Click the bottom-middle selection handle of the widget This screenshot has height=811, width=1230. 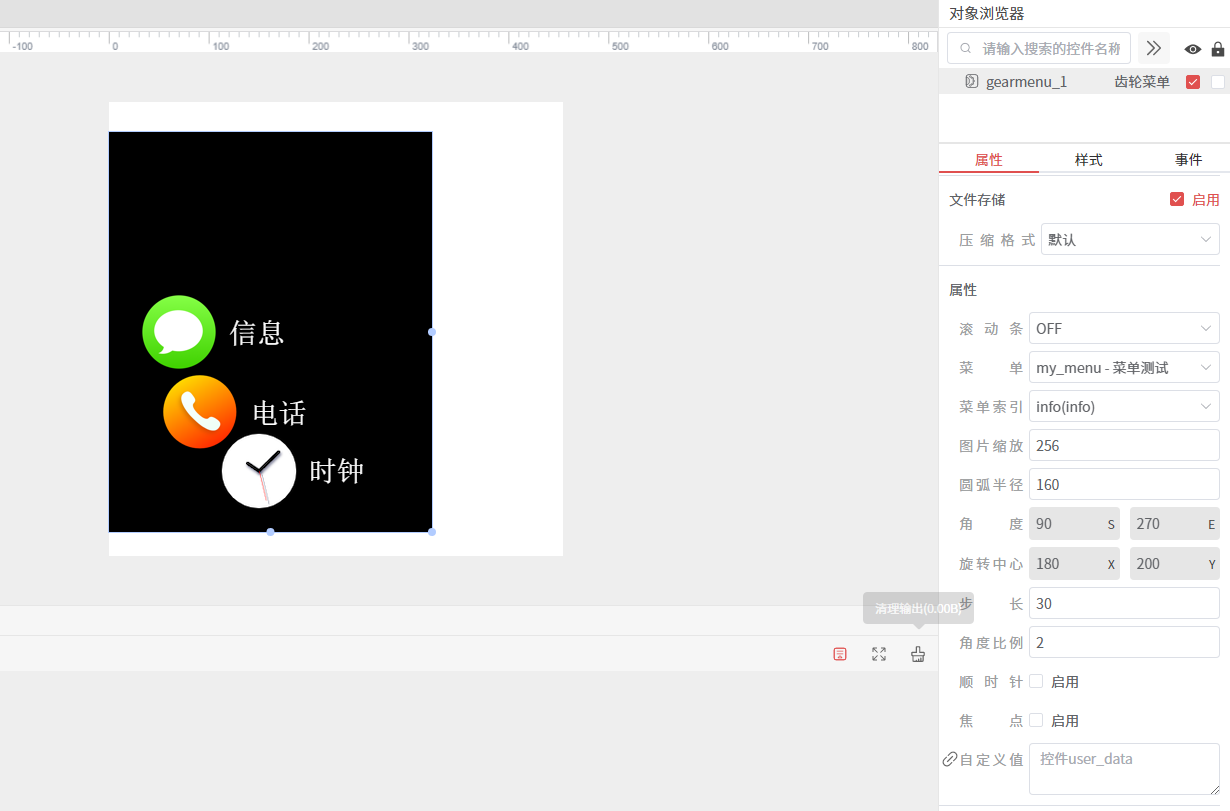pyautogui.click(x=270, y=532)
